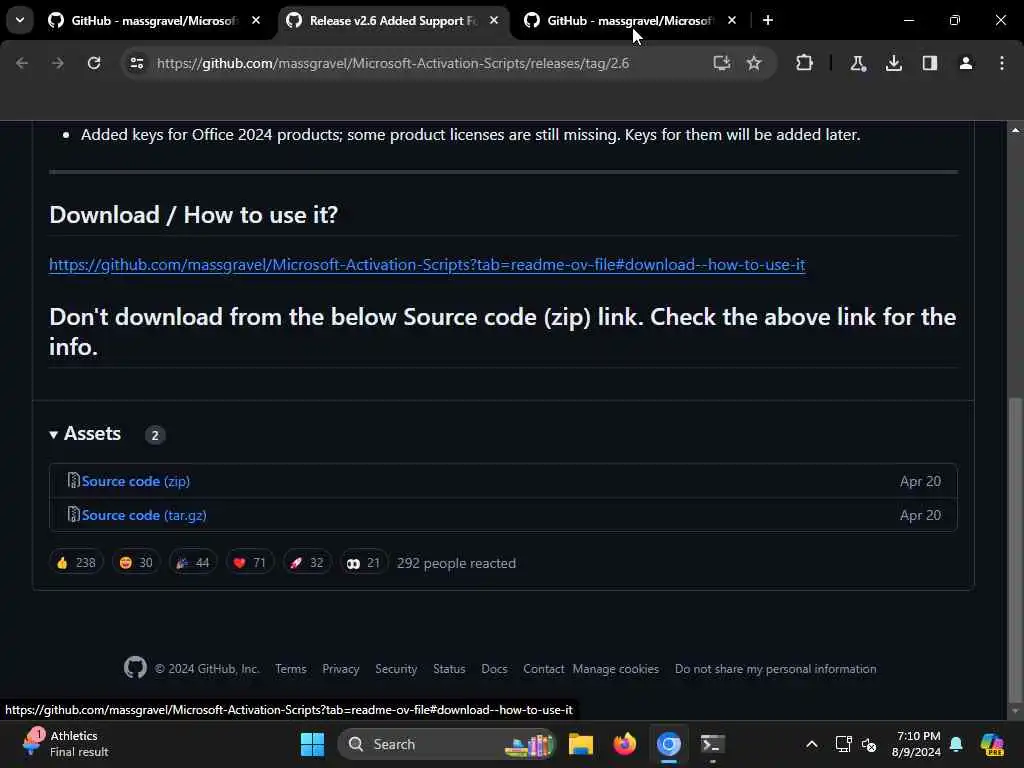The height and width of the screenshot is (768, 1024).
Task: Go back to the previous page
Action: (x=22, y=63)
